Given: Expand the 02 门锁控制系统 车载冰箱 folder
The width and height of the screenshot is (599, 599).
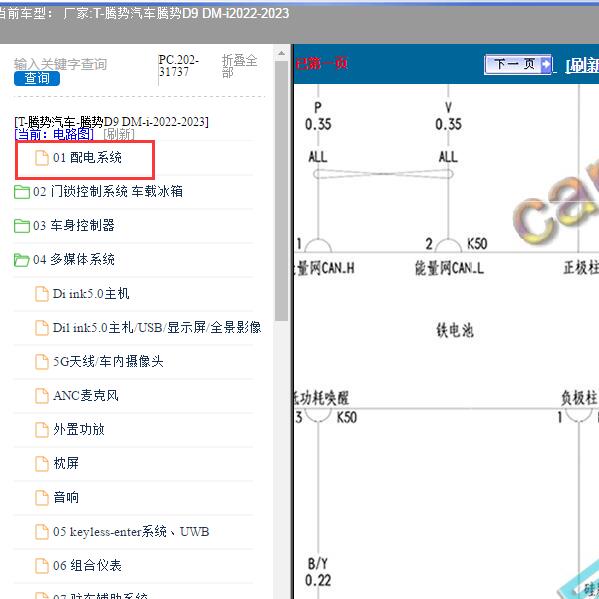Looking at the screenshot, I should (108, 191).
